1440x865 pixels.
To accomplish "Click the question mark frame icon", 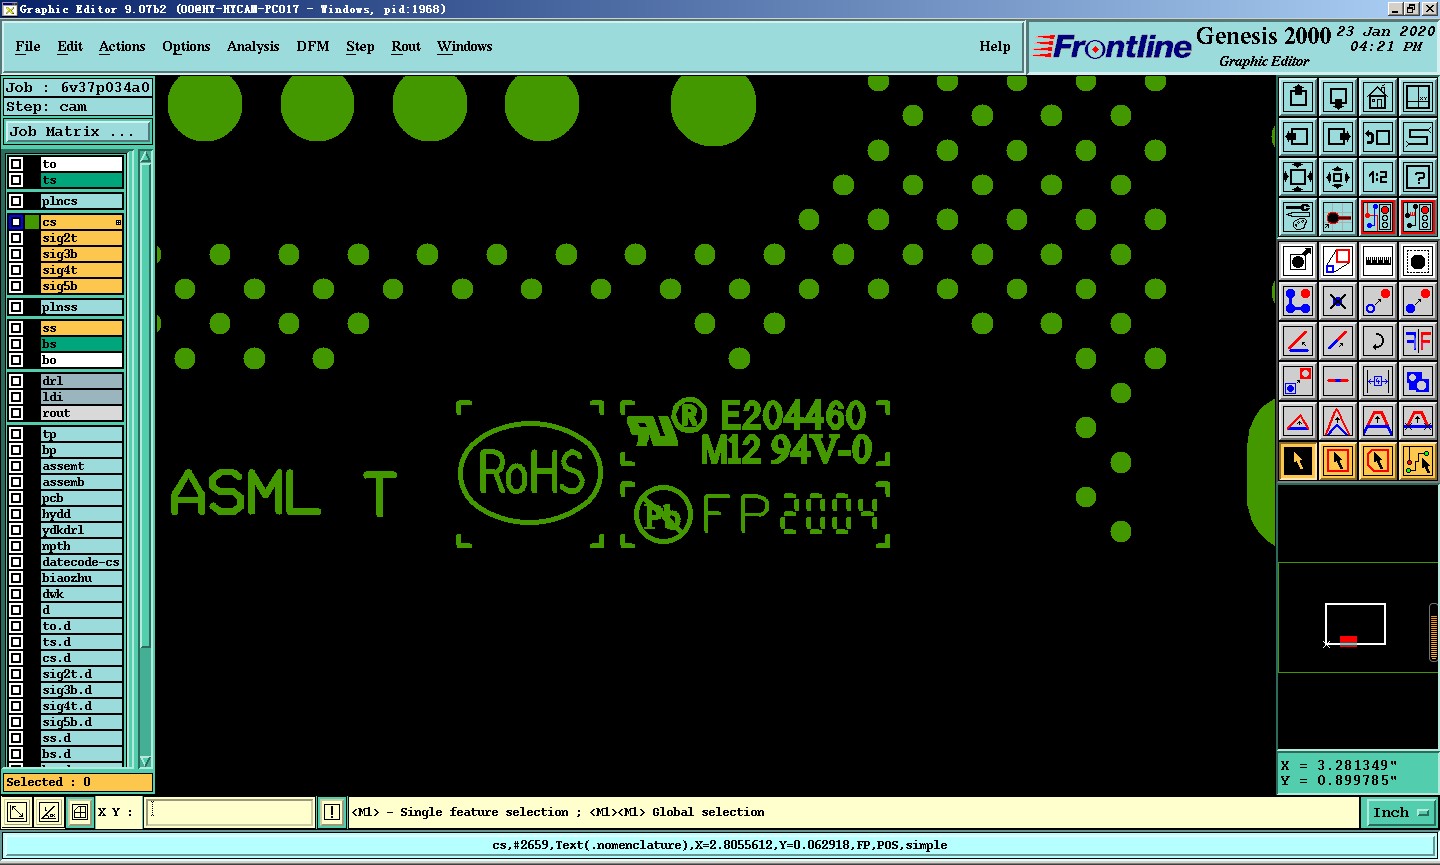I will (x=1418, y=177).
